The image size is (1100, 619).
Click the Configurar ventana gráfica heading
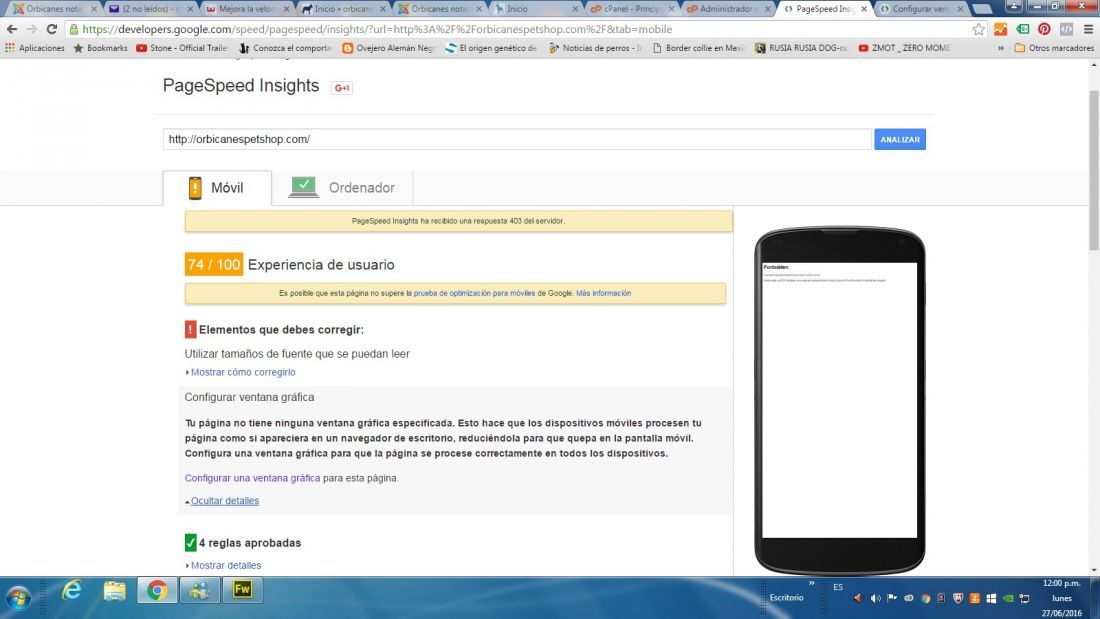249,397
